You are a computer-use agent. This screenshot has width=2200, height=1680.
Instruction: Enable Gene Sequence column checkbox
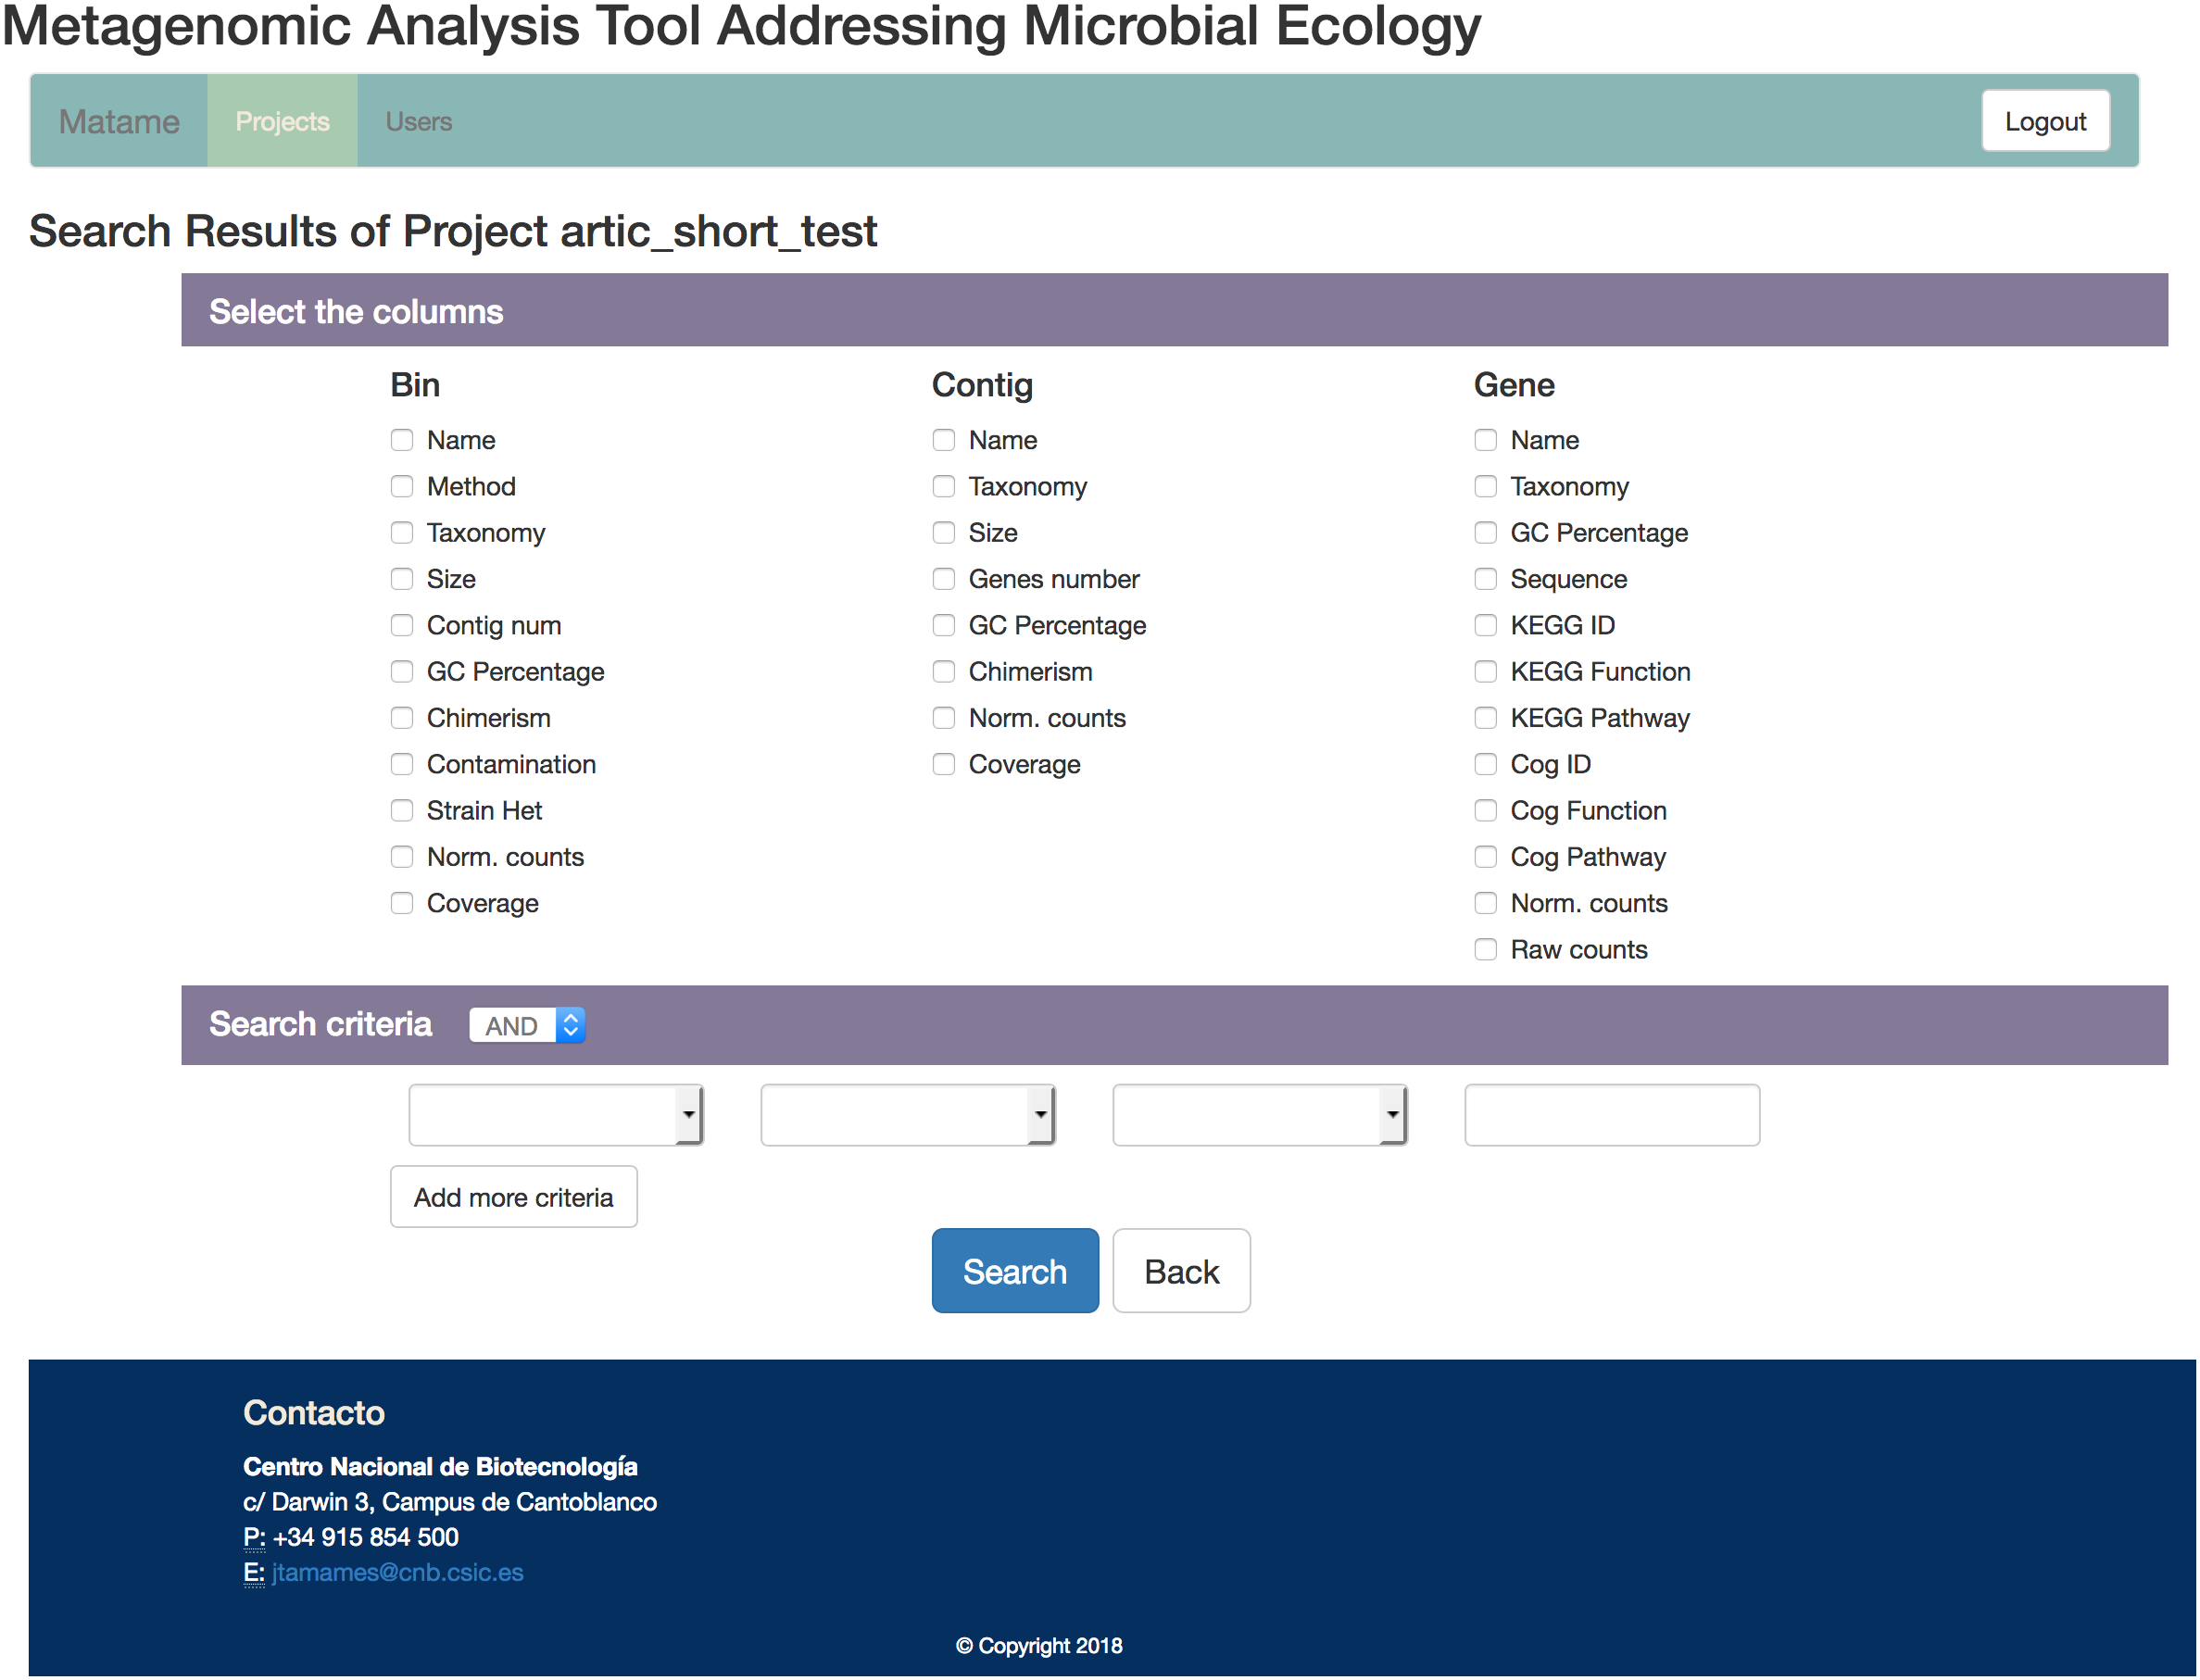[x=1485, y=579]
